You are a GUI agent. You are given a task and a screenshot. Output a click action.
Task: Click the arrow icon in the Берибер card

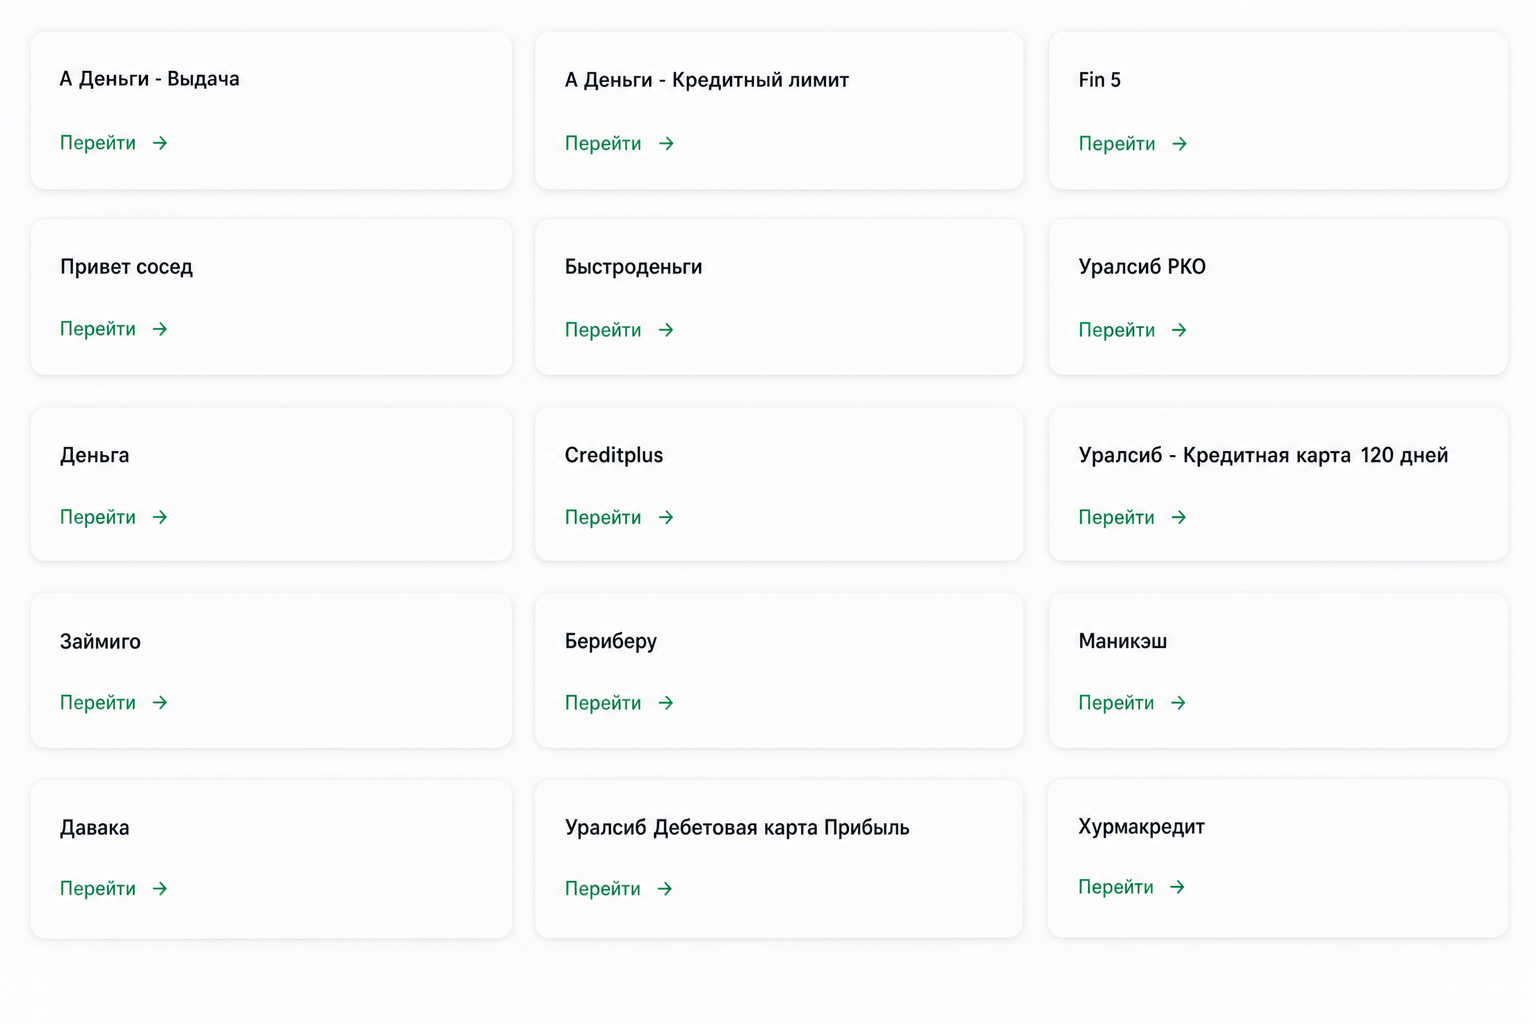click(x=666, y=703)
